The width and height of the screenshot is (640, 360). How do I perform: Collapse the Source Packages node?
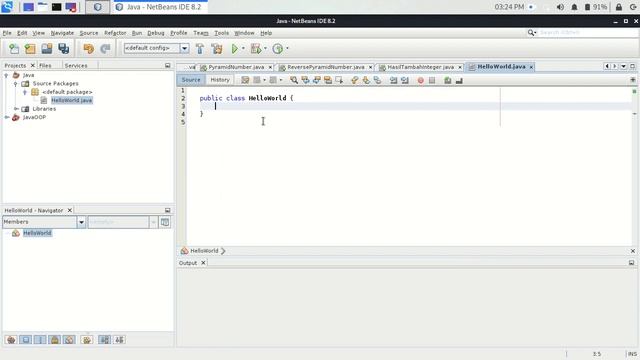click(16, 84)
